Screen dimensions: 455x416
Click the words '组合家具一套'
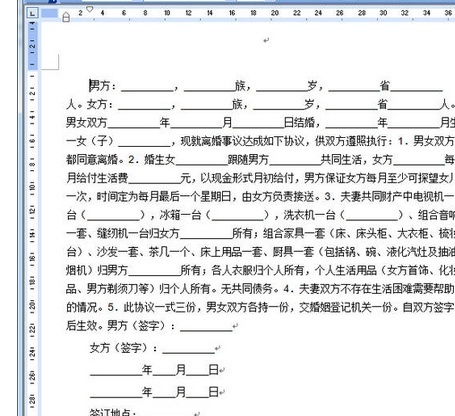294,233
